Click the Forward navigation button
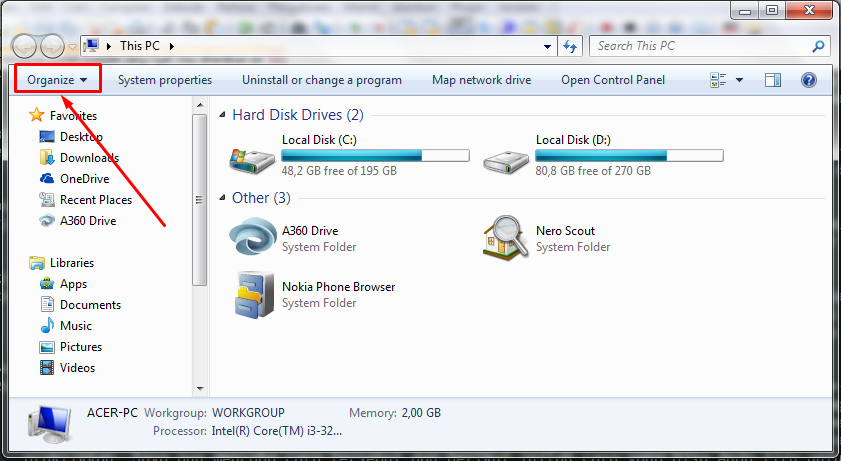The width and height of the screenshot is (841, 461). (52, 47)
